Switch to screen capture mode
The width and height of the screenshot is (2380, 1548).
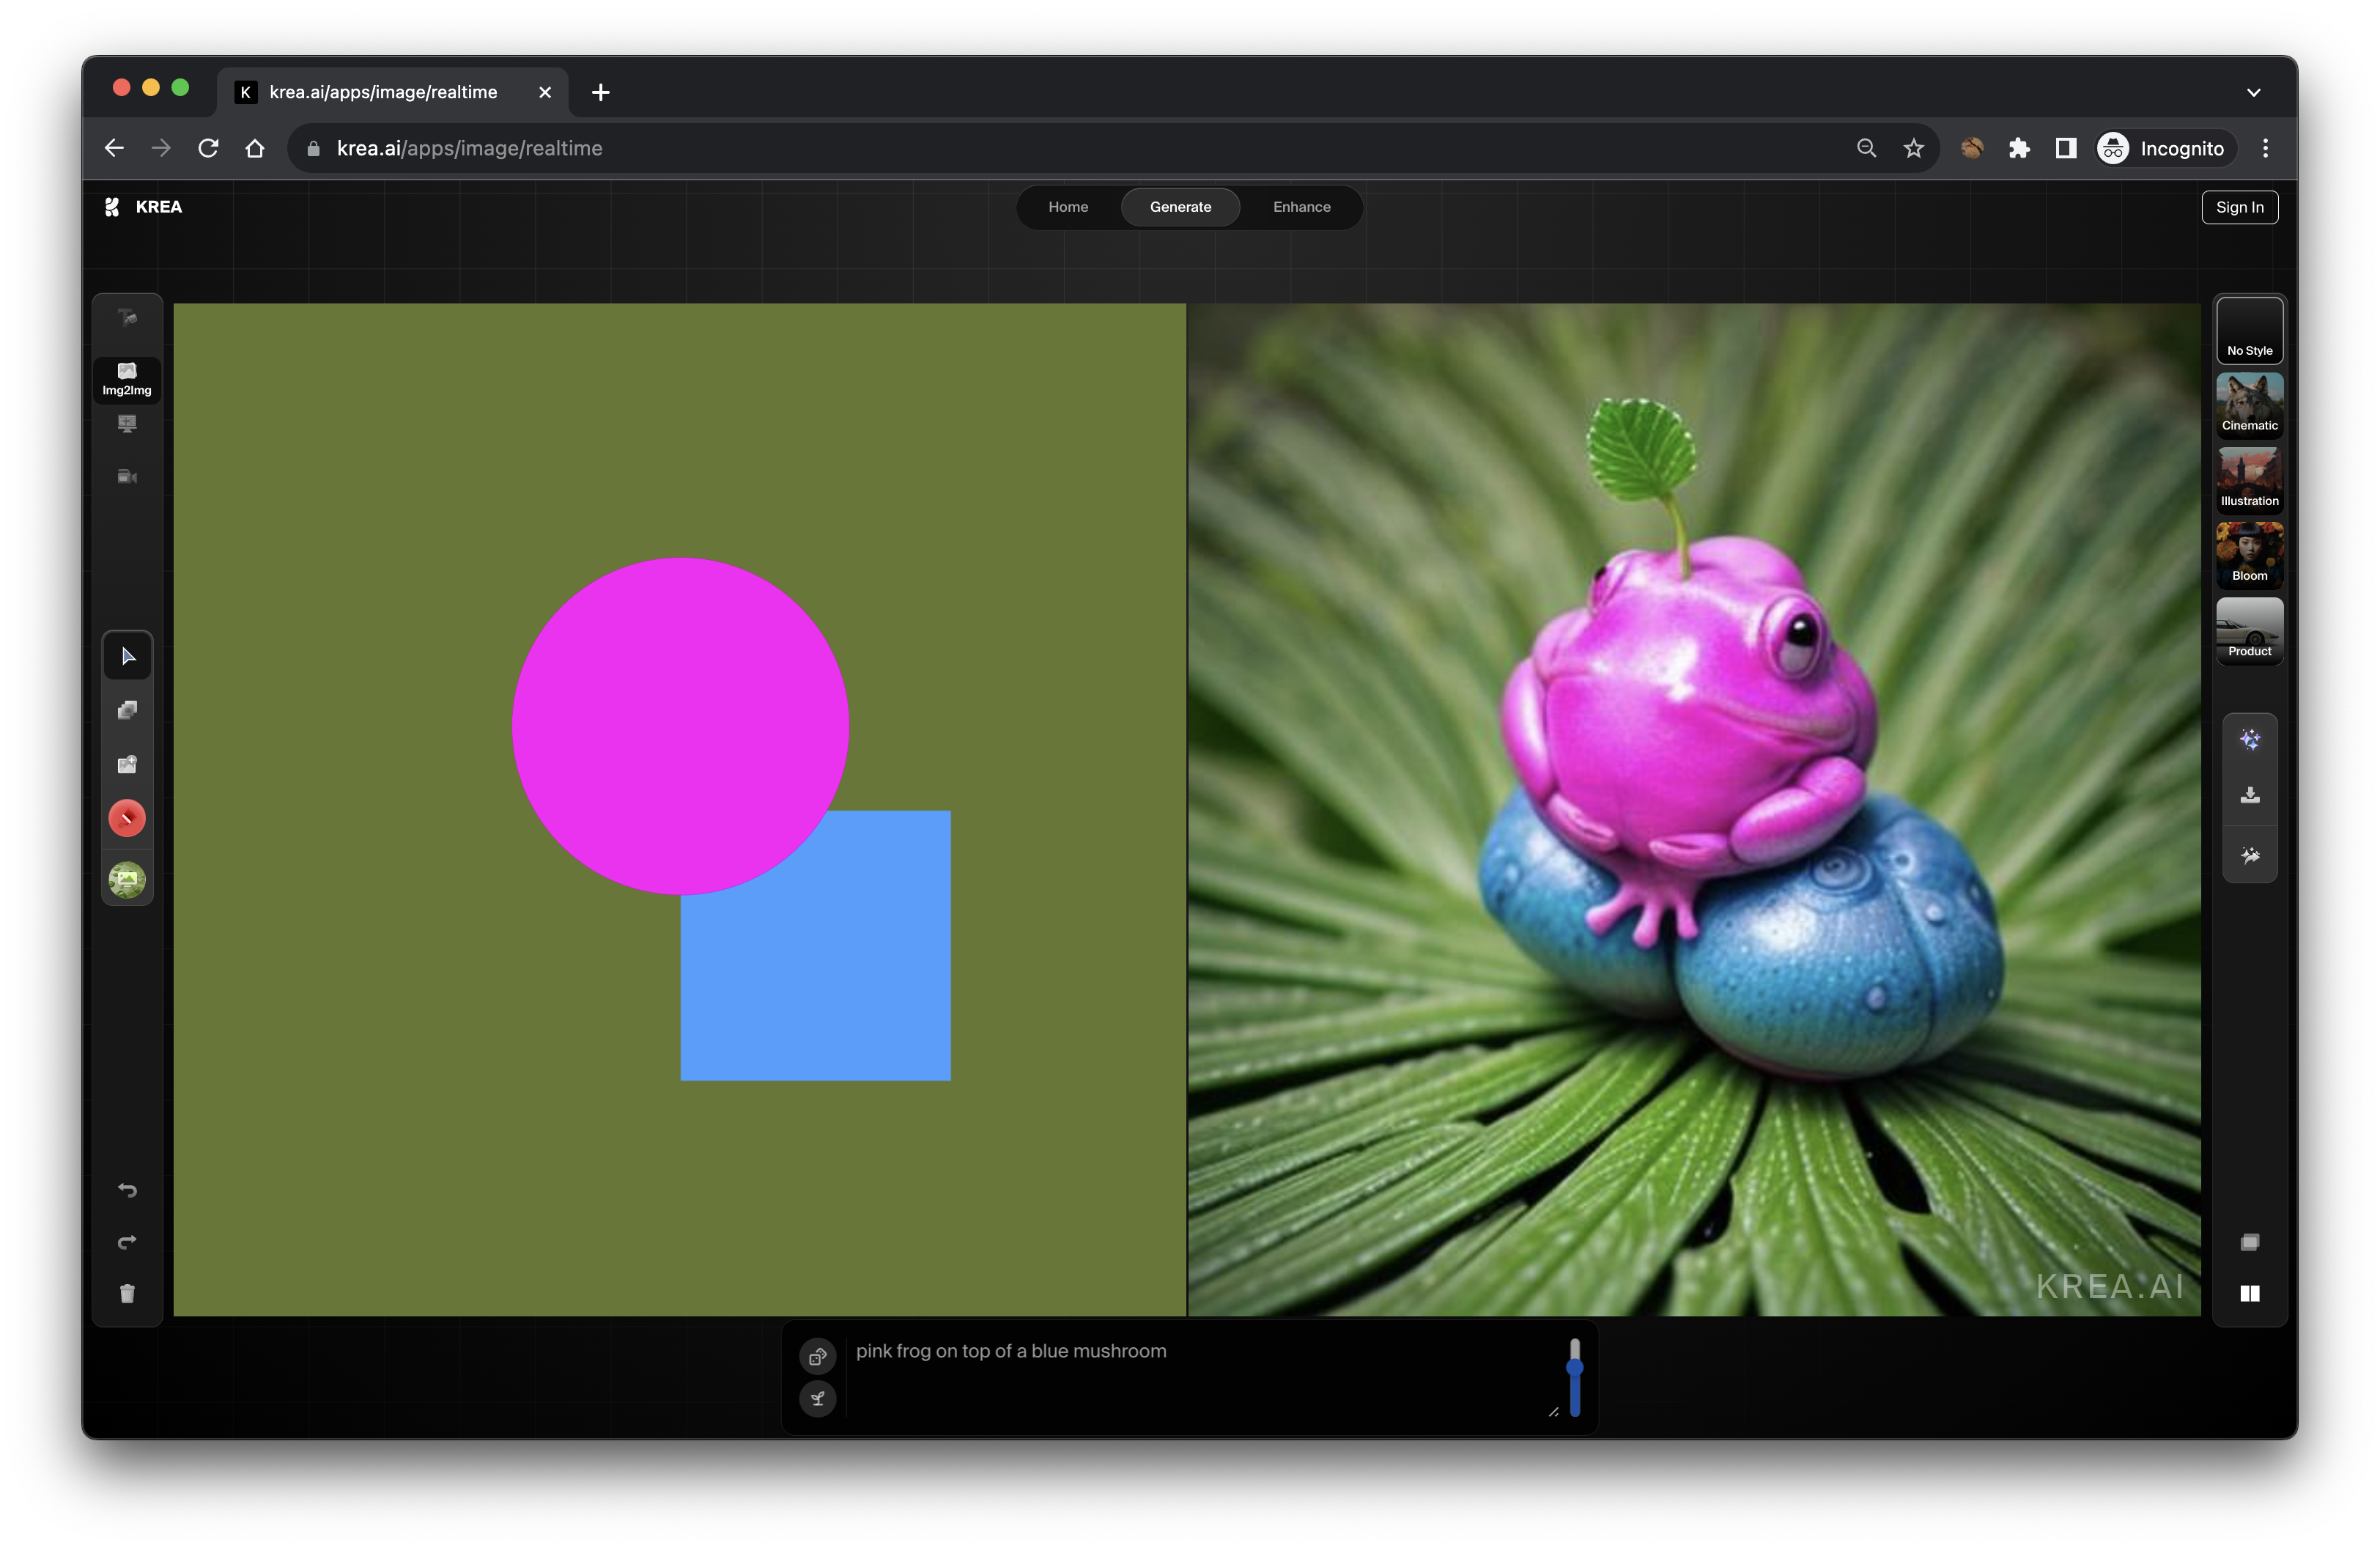pyautogui.click(x=127, y=424)
